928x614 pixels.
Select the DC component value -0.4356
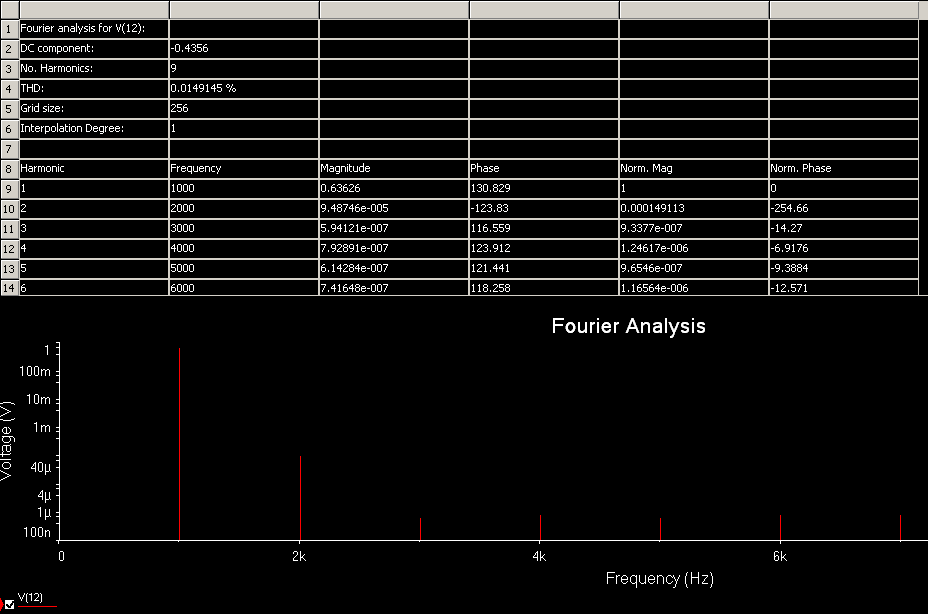244,49
